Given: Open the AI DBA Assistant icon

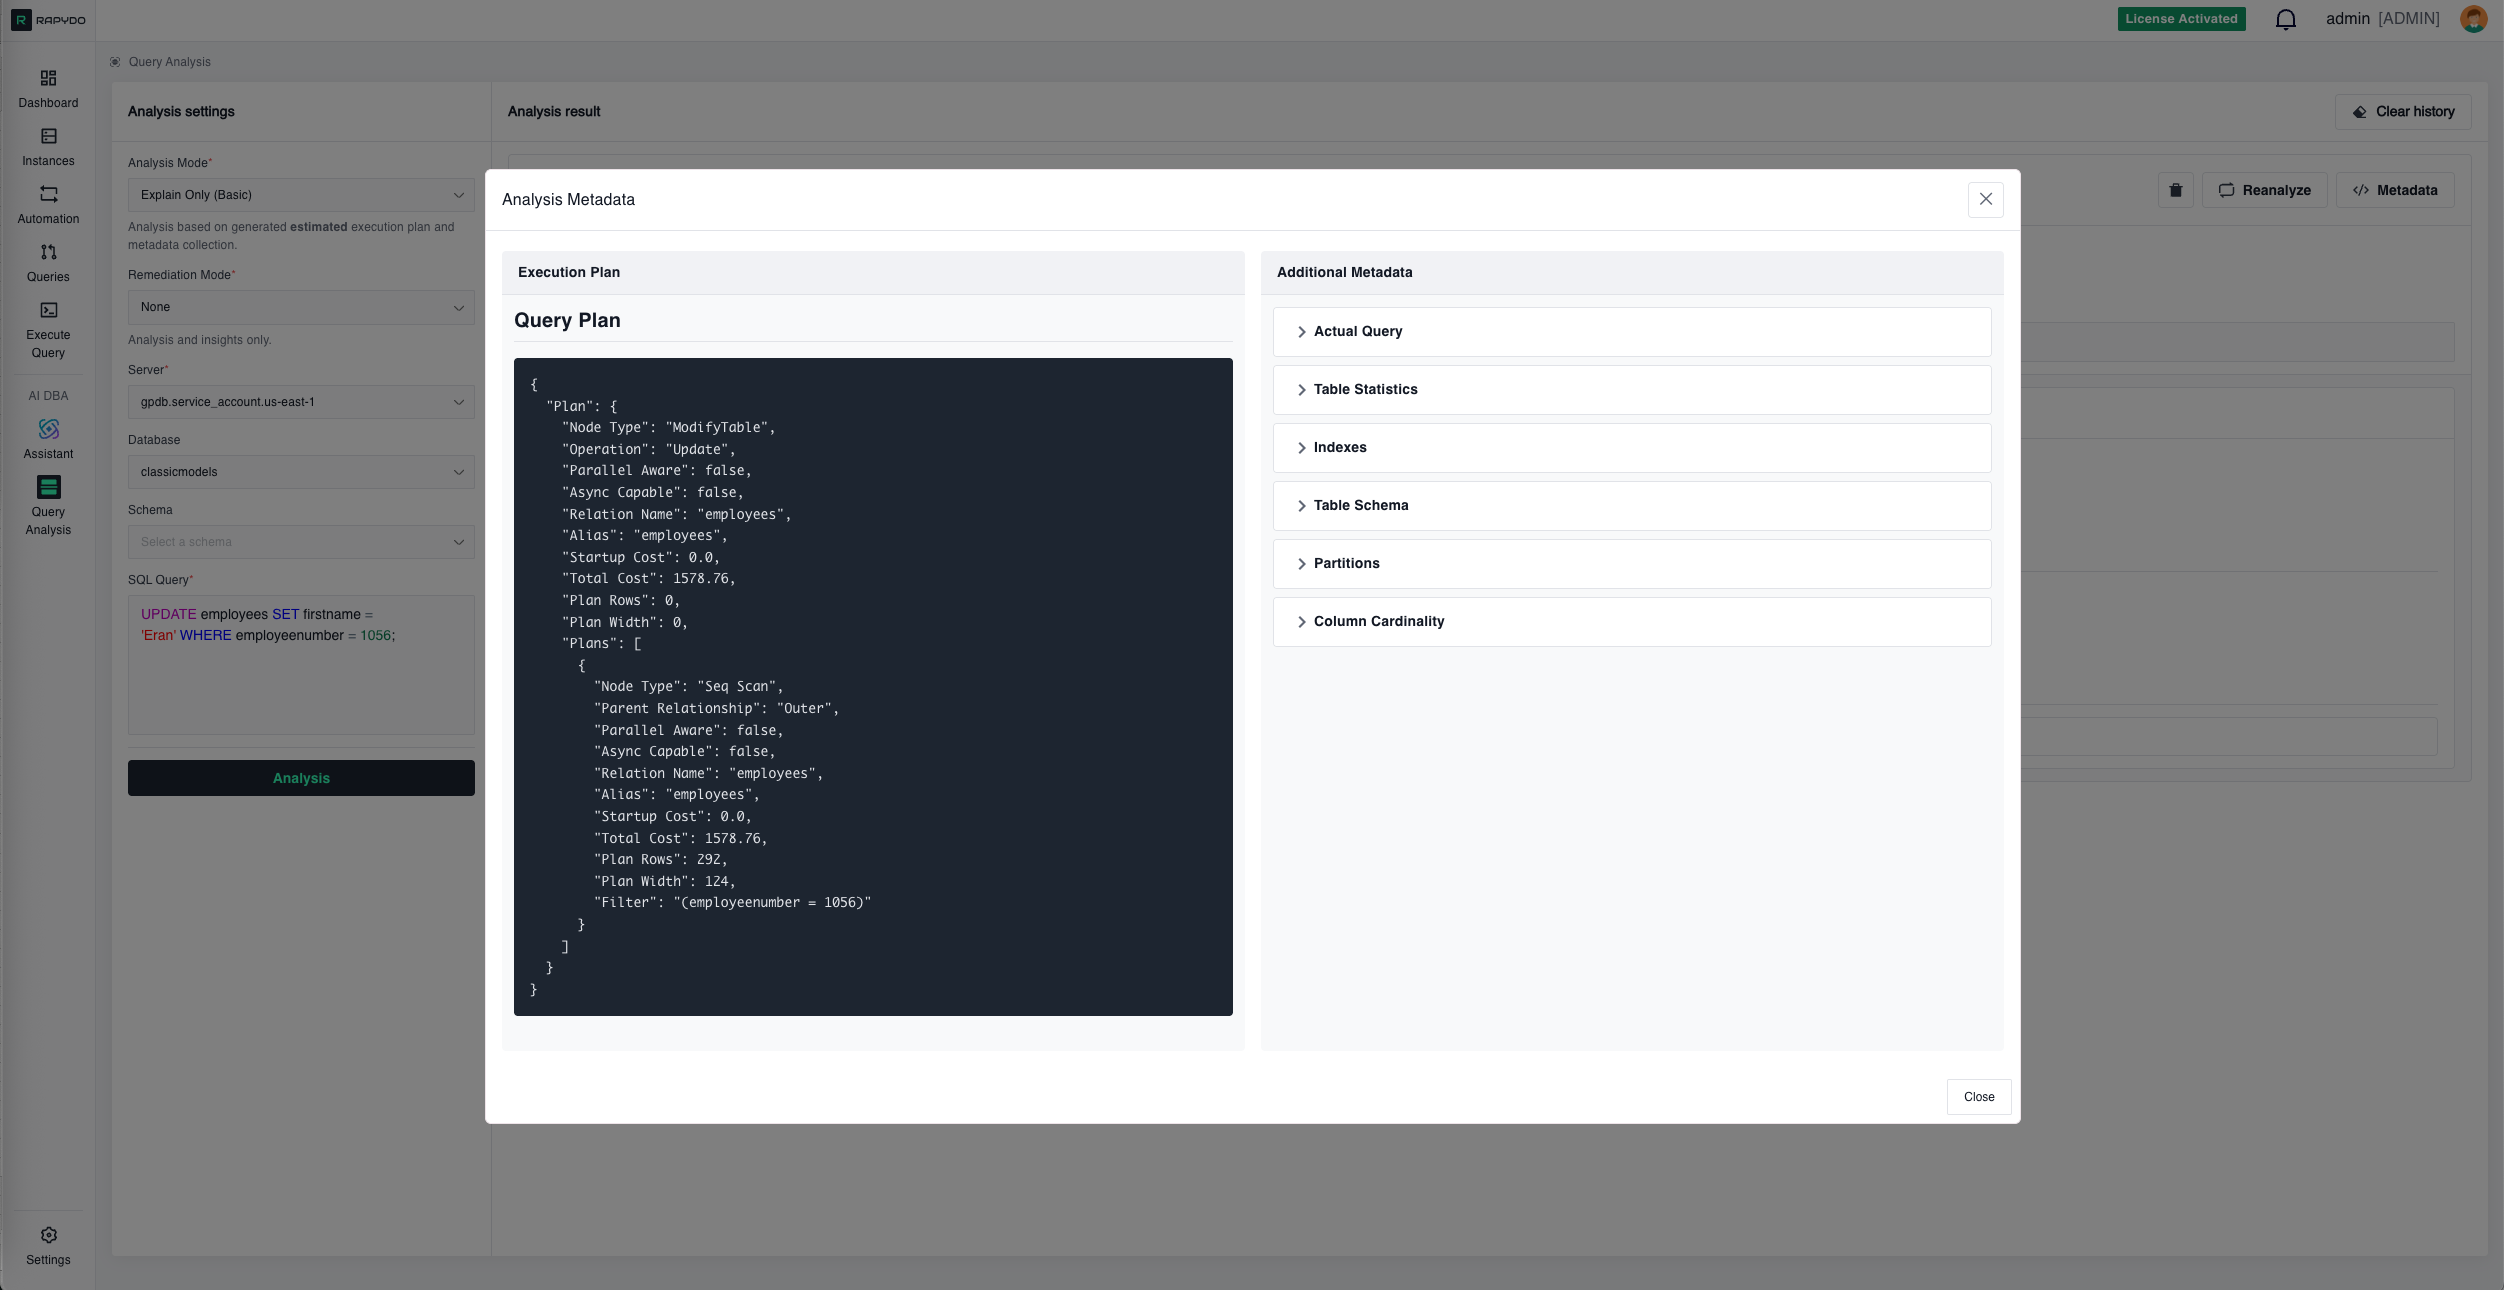Looking at the screenshot, I should pos(48,429).
